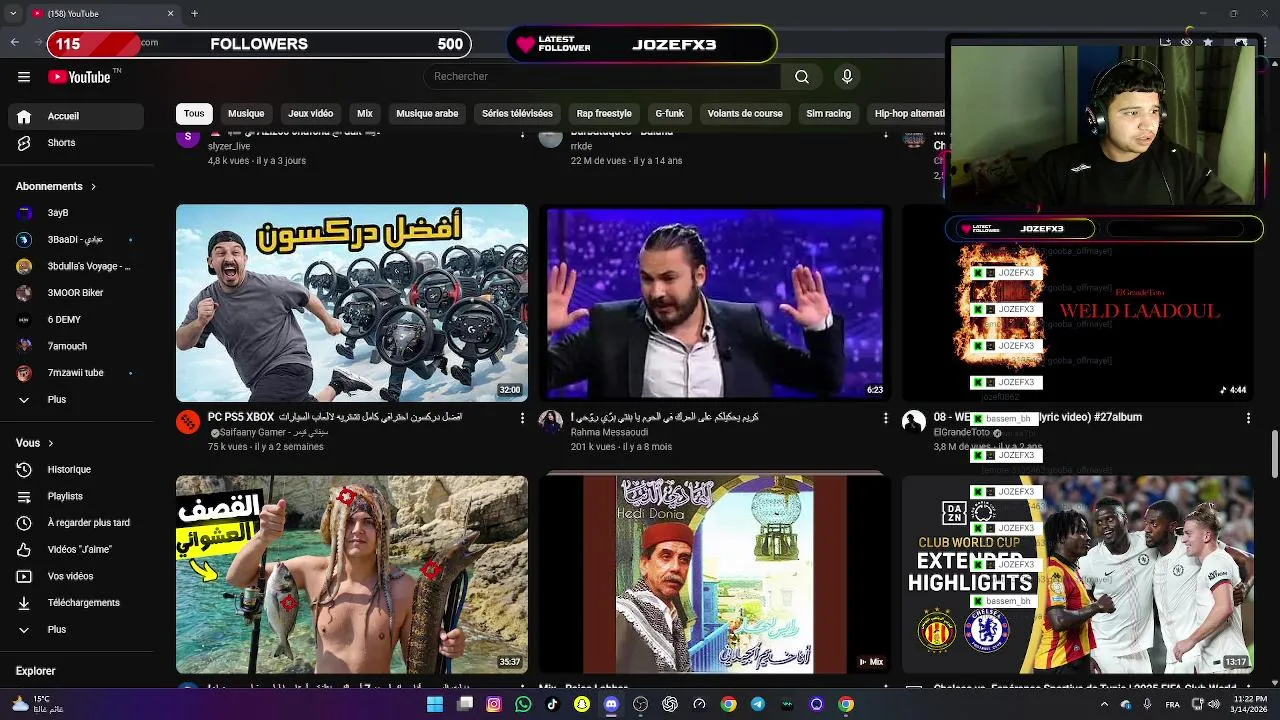Close the YouTube browser tab
The width and height of the screenshot is (1280, 720).
[x=170, y=13]
